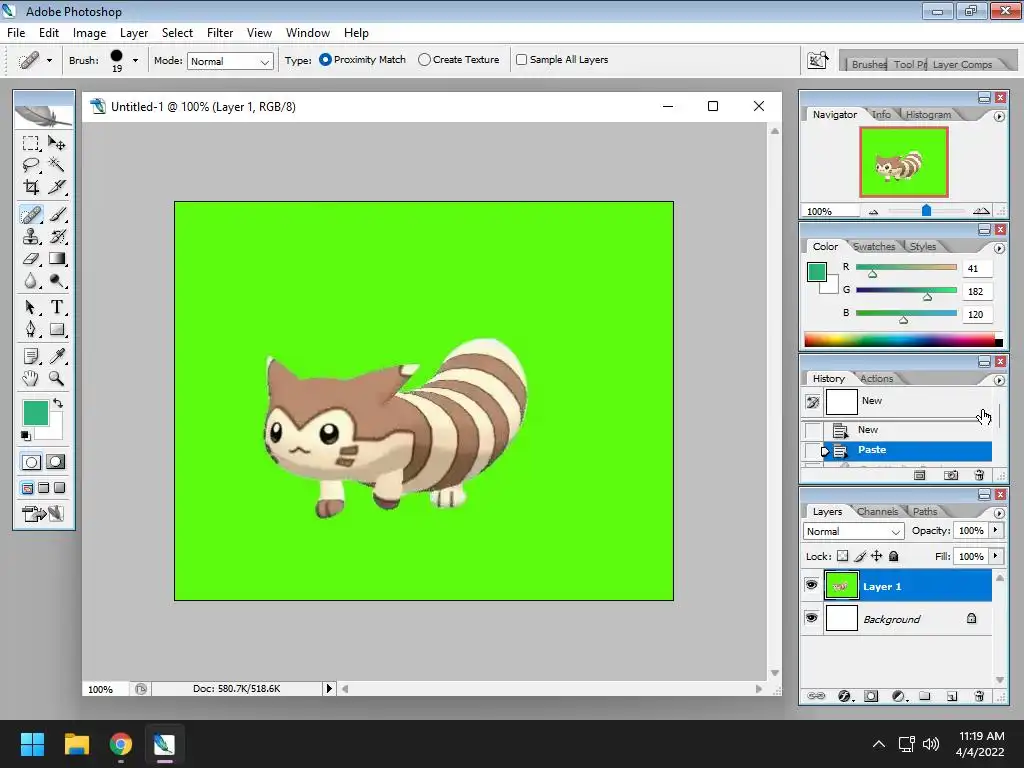Open the layer Fill slider arrow
The height and width of the screenshot is (768, 1024).
995,556
